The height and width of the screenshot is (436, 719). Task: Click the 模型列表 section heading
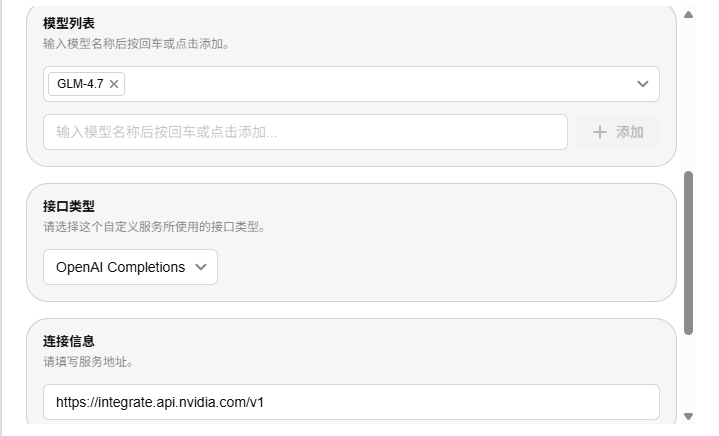click(x=70, y=23)
